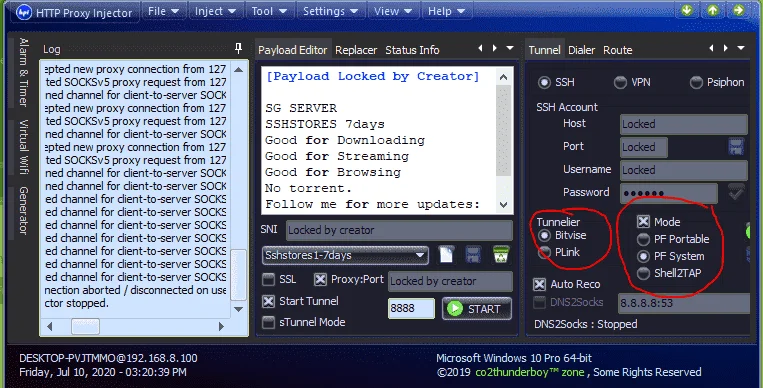Click the Log horizontal scrollbar thumb
This screenshot has height=388, width=763.
(85, 327)
